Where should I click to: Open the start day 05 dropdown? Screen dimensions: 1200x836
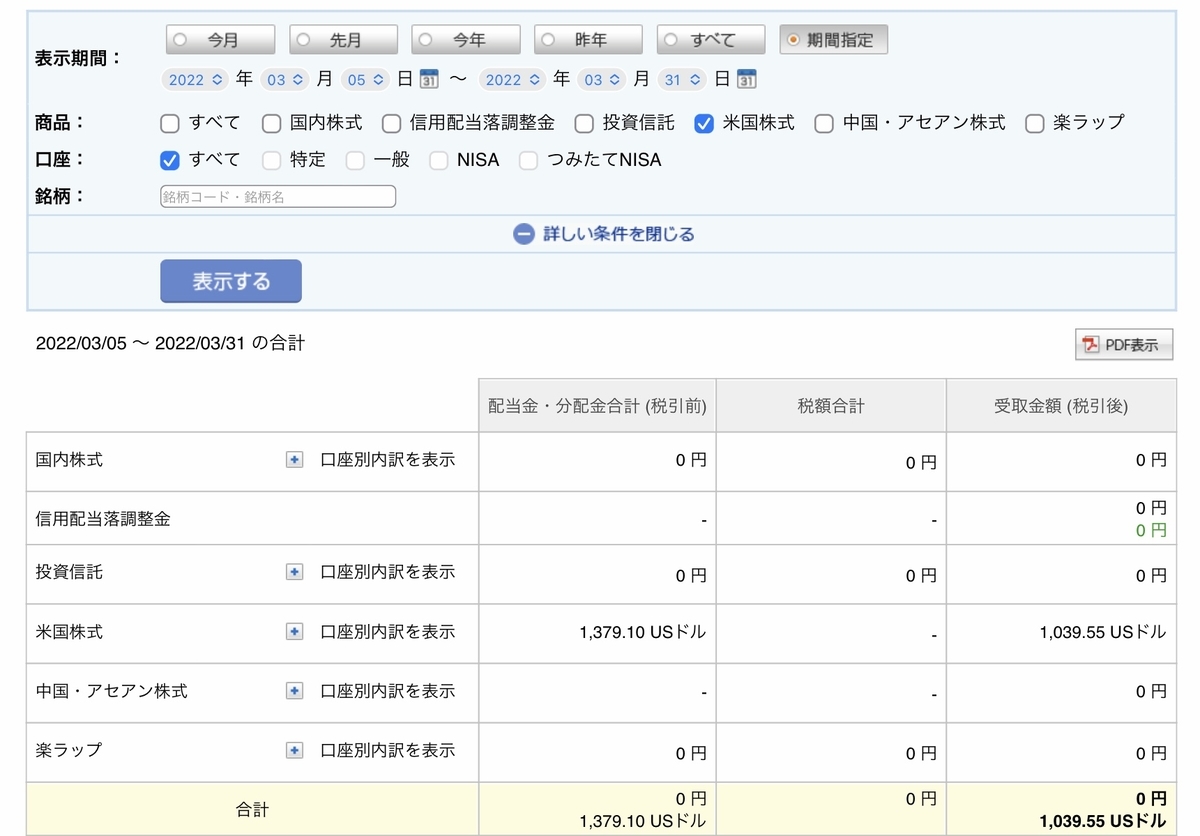tap(365, 79)
